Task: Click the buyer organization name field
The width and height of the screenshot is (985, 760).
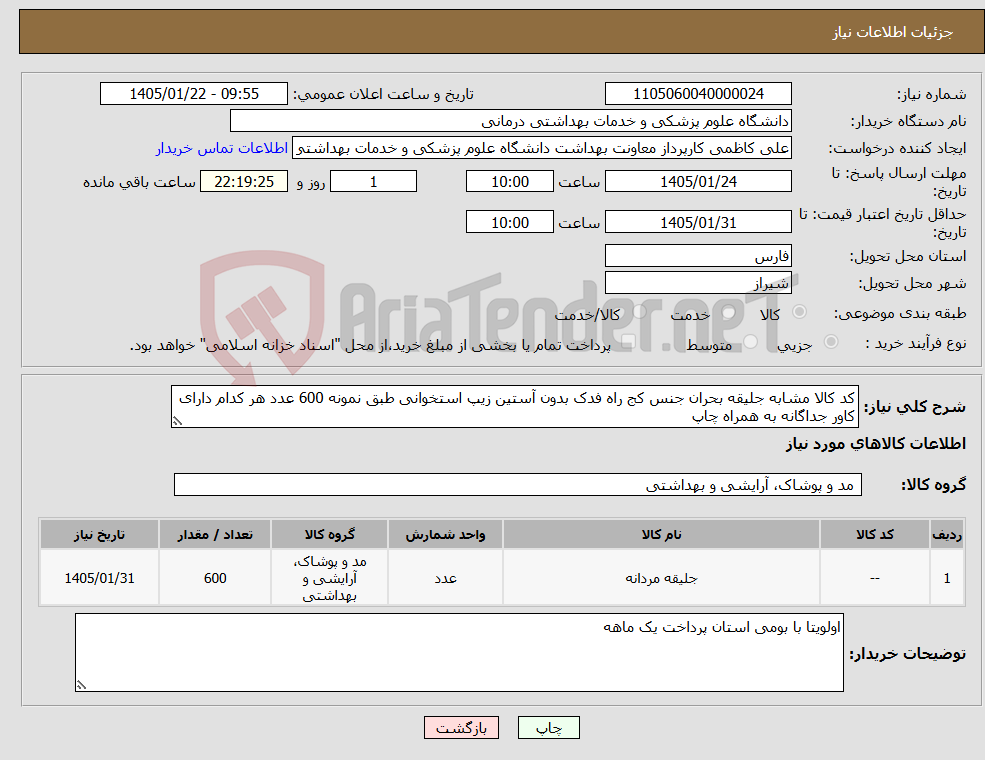Action: (511, 121)
